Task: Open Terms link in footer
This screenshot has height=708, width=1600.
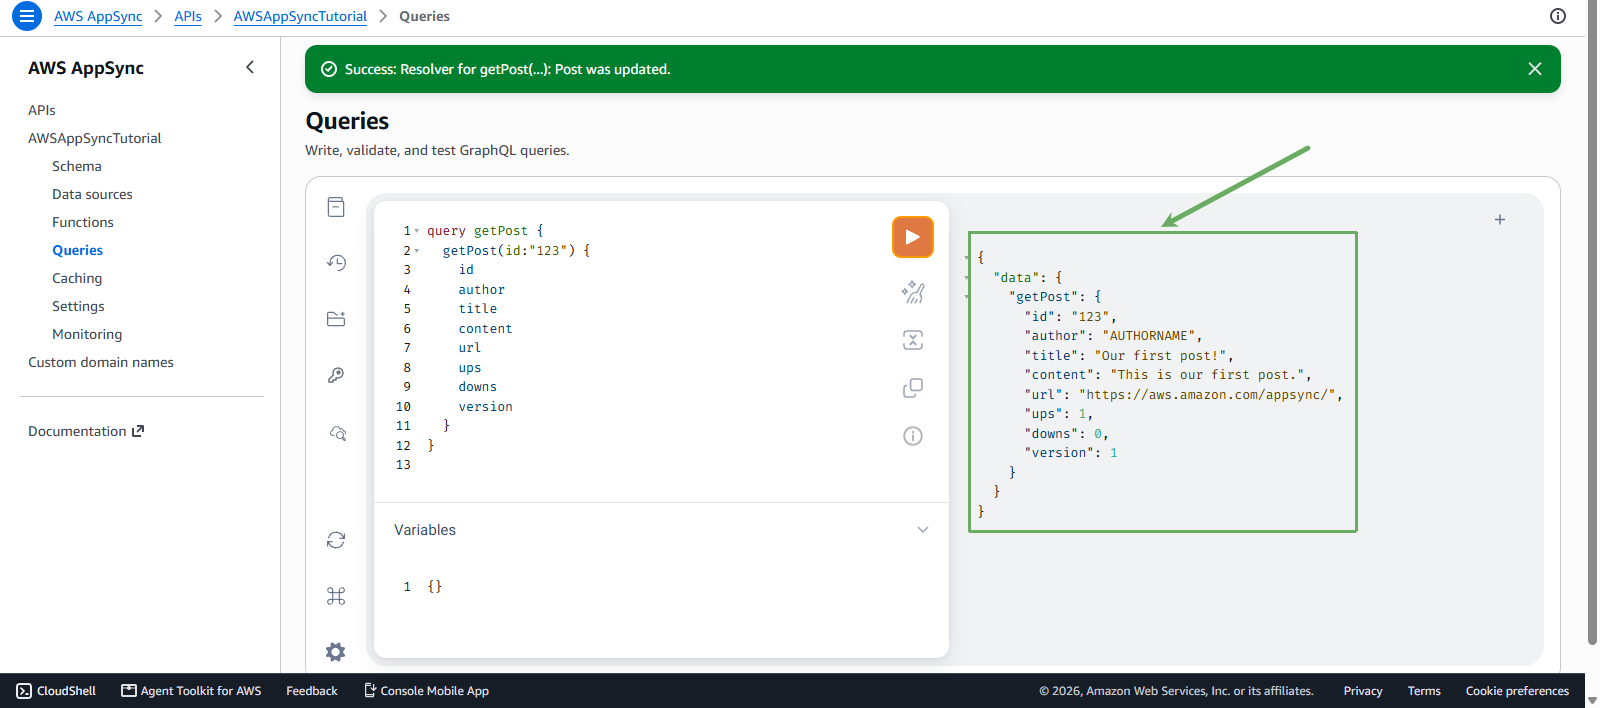Action: point(1424,691)
